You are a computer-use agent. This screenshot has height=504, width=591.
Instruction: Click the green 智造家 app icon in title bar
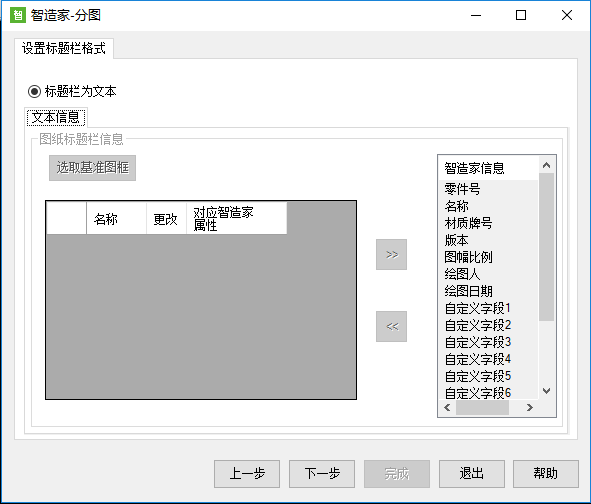pos(18,15)
